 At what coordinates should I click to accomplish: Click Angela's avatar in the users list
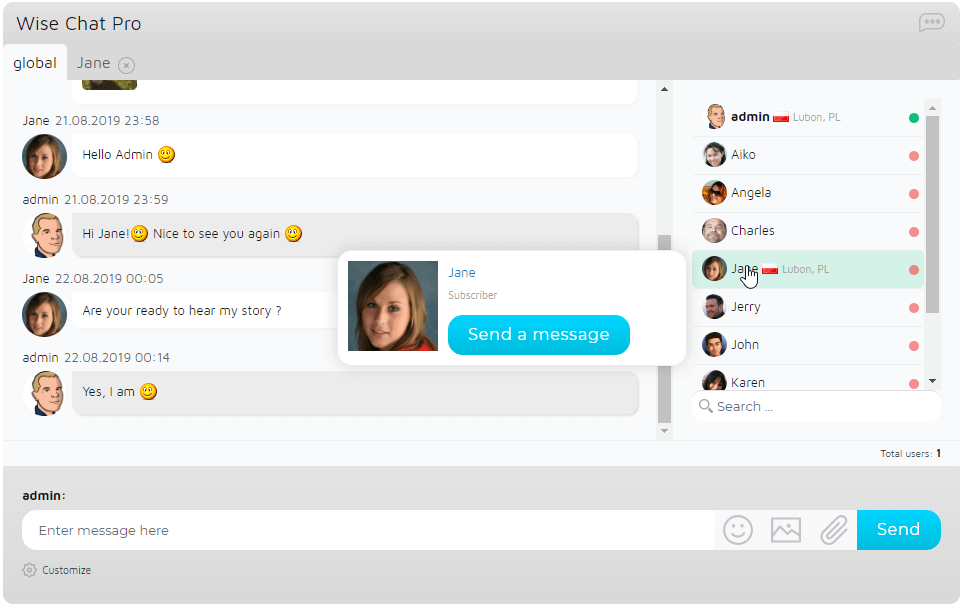pos(714,193)
